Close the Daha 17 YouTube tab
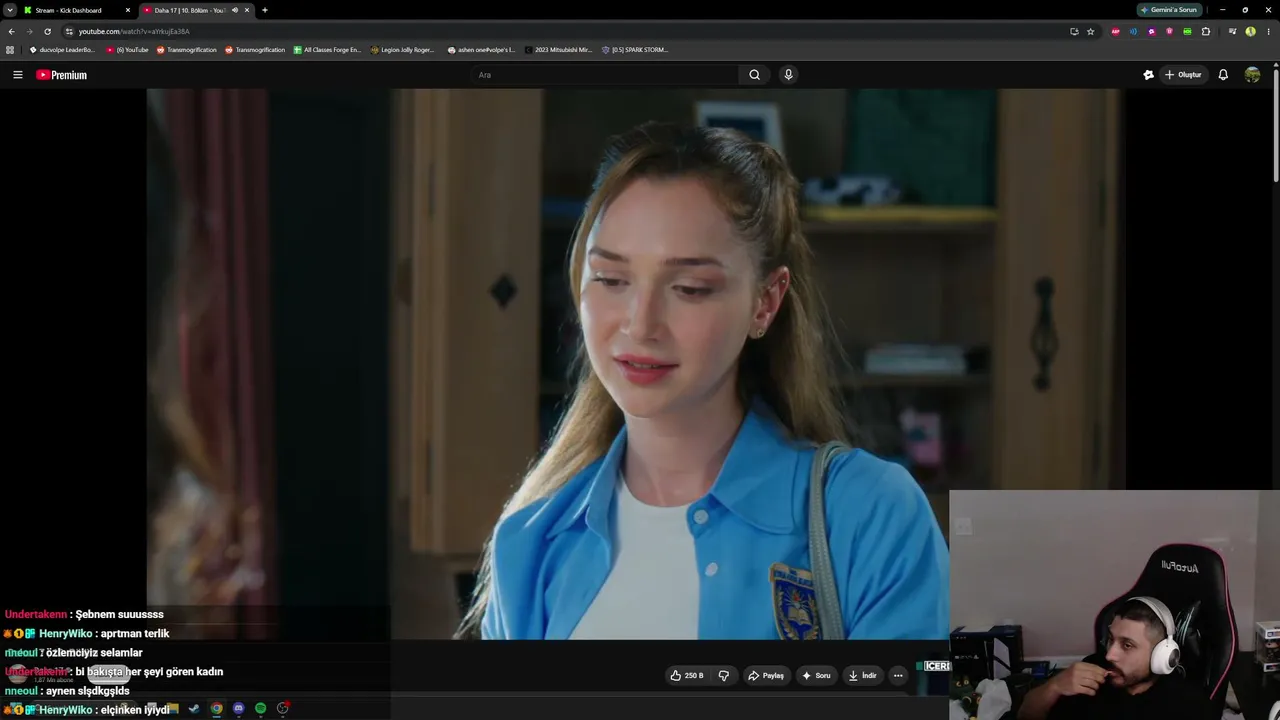The height and width of the screenshot is (720, 1280). click(x=247, y=10)
